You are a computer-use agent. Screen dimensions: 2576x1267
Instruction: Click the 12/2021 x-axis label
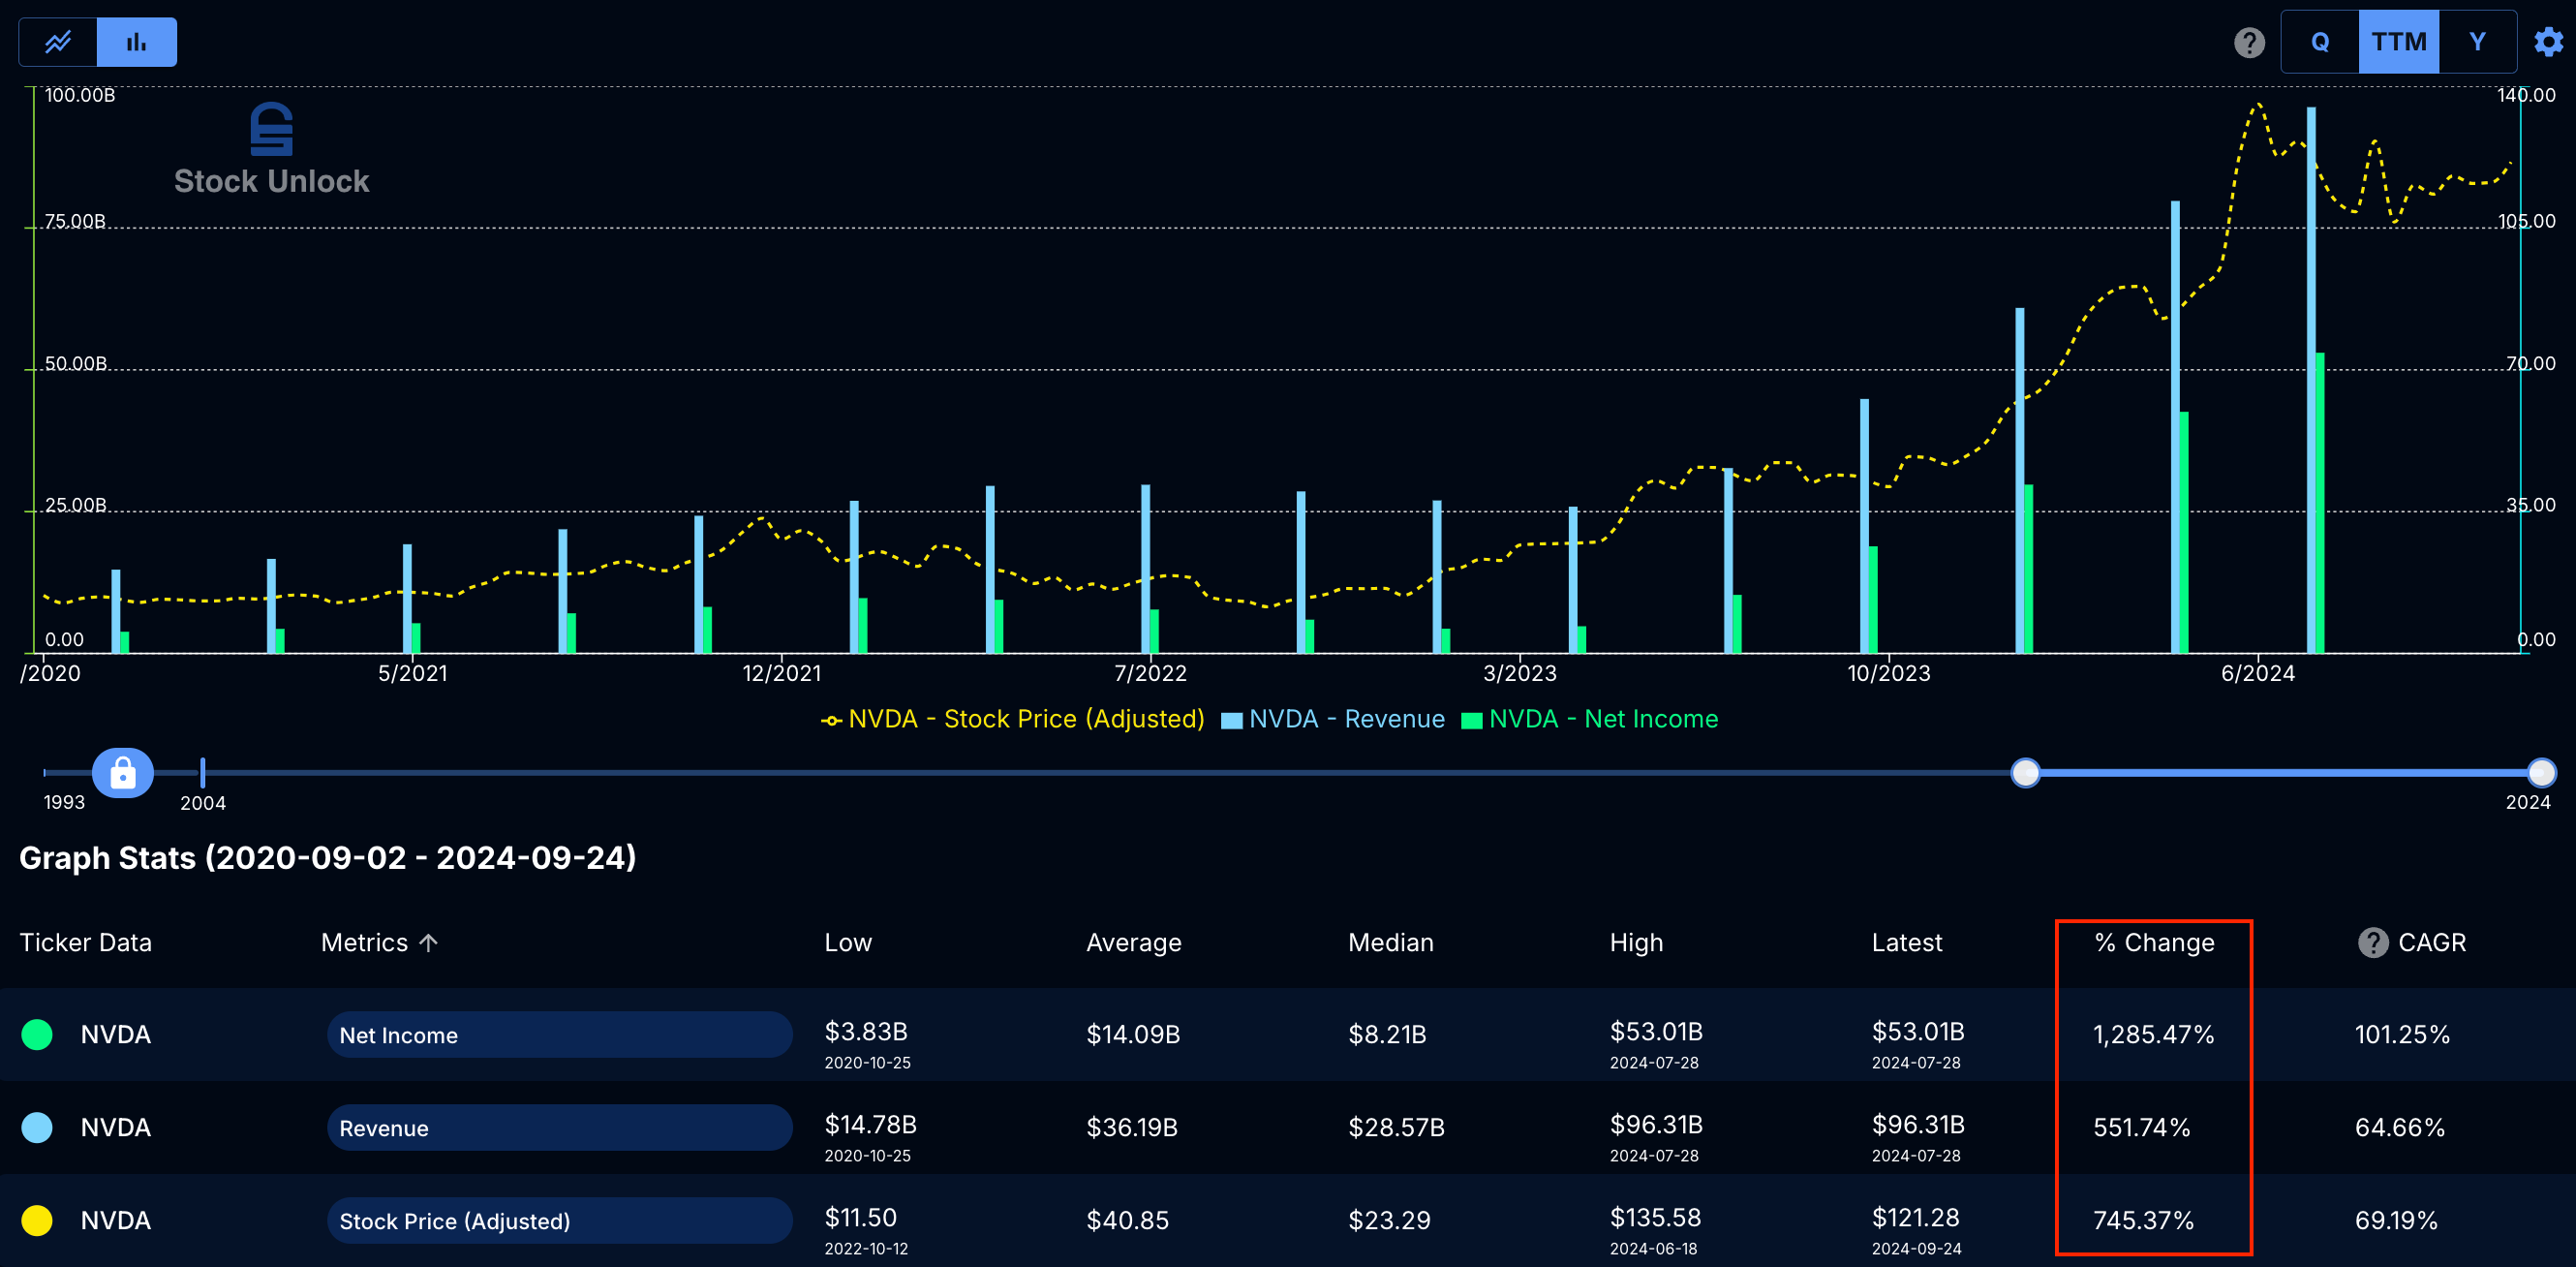point(782,673)
